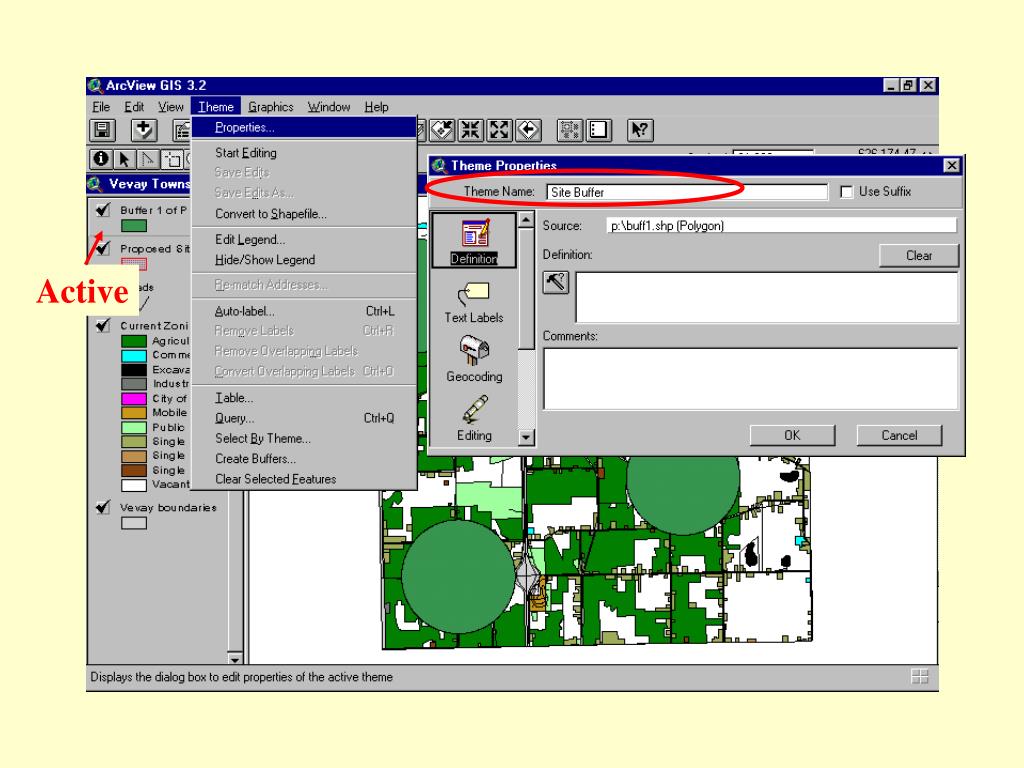The width and height of the screenshot is (1024, 768).
Task: Click the Zoom to Active Theme icon
Action: pos(442,131)
